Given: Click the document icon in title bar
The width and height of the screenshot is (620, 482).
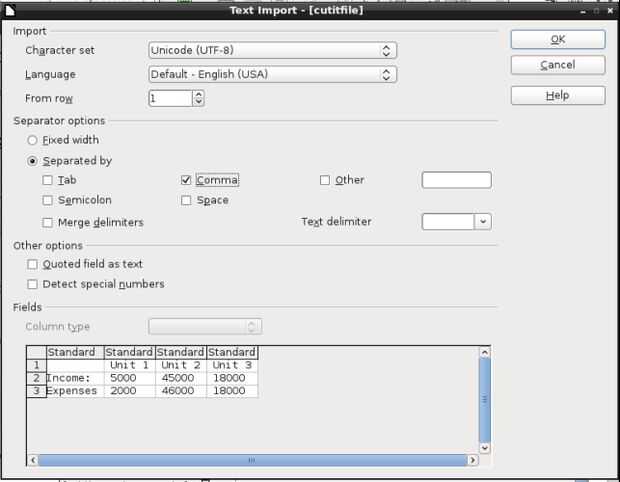Looking at the screenshot, I should 9,10.
